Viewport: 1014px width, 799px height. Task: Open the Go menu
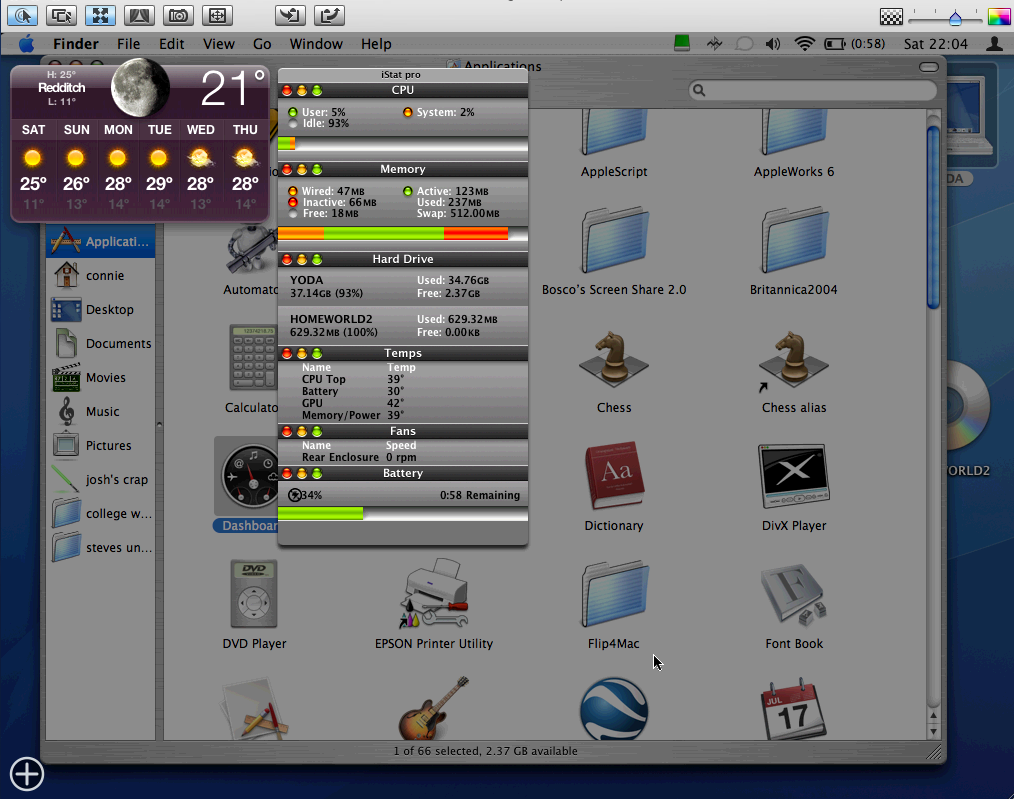262,44
